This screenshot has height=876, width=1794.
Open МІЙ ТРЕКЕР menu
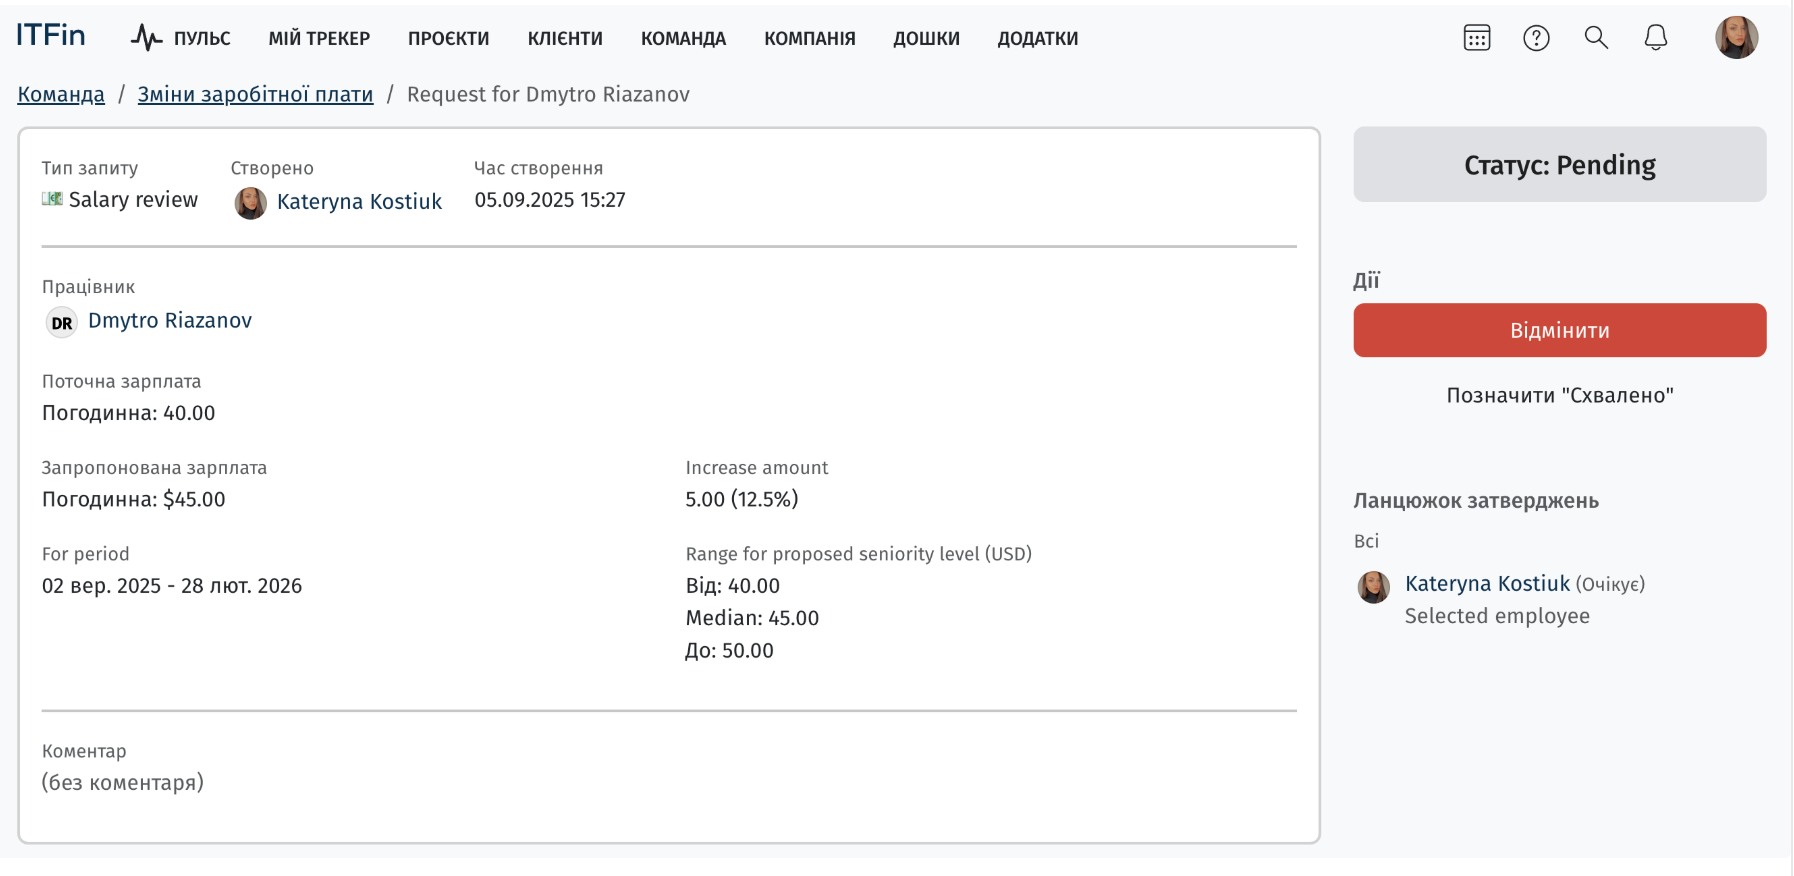point(319,39)
